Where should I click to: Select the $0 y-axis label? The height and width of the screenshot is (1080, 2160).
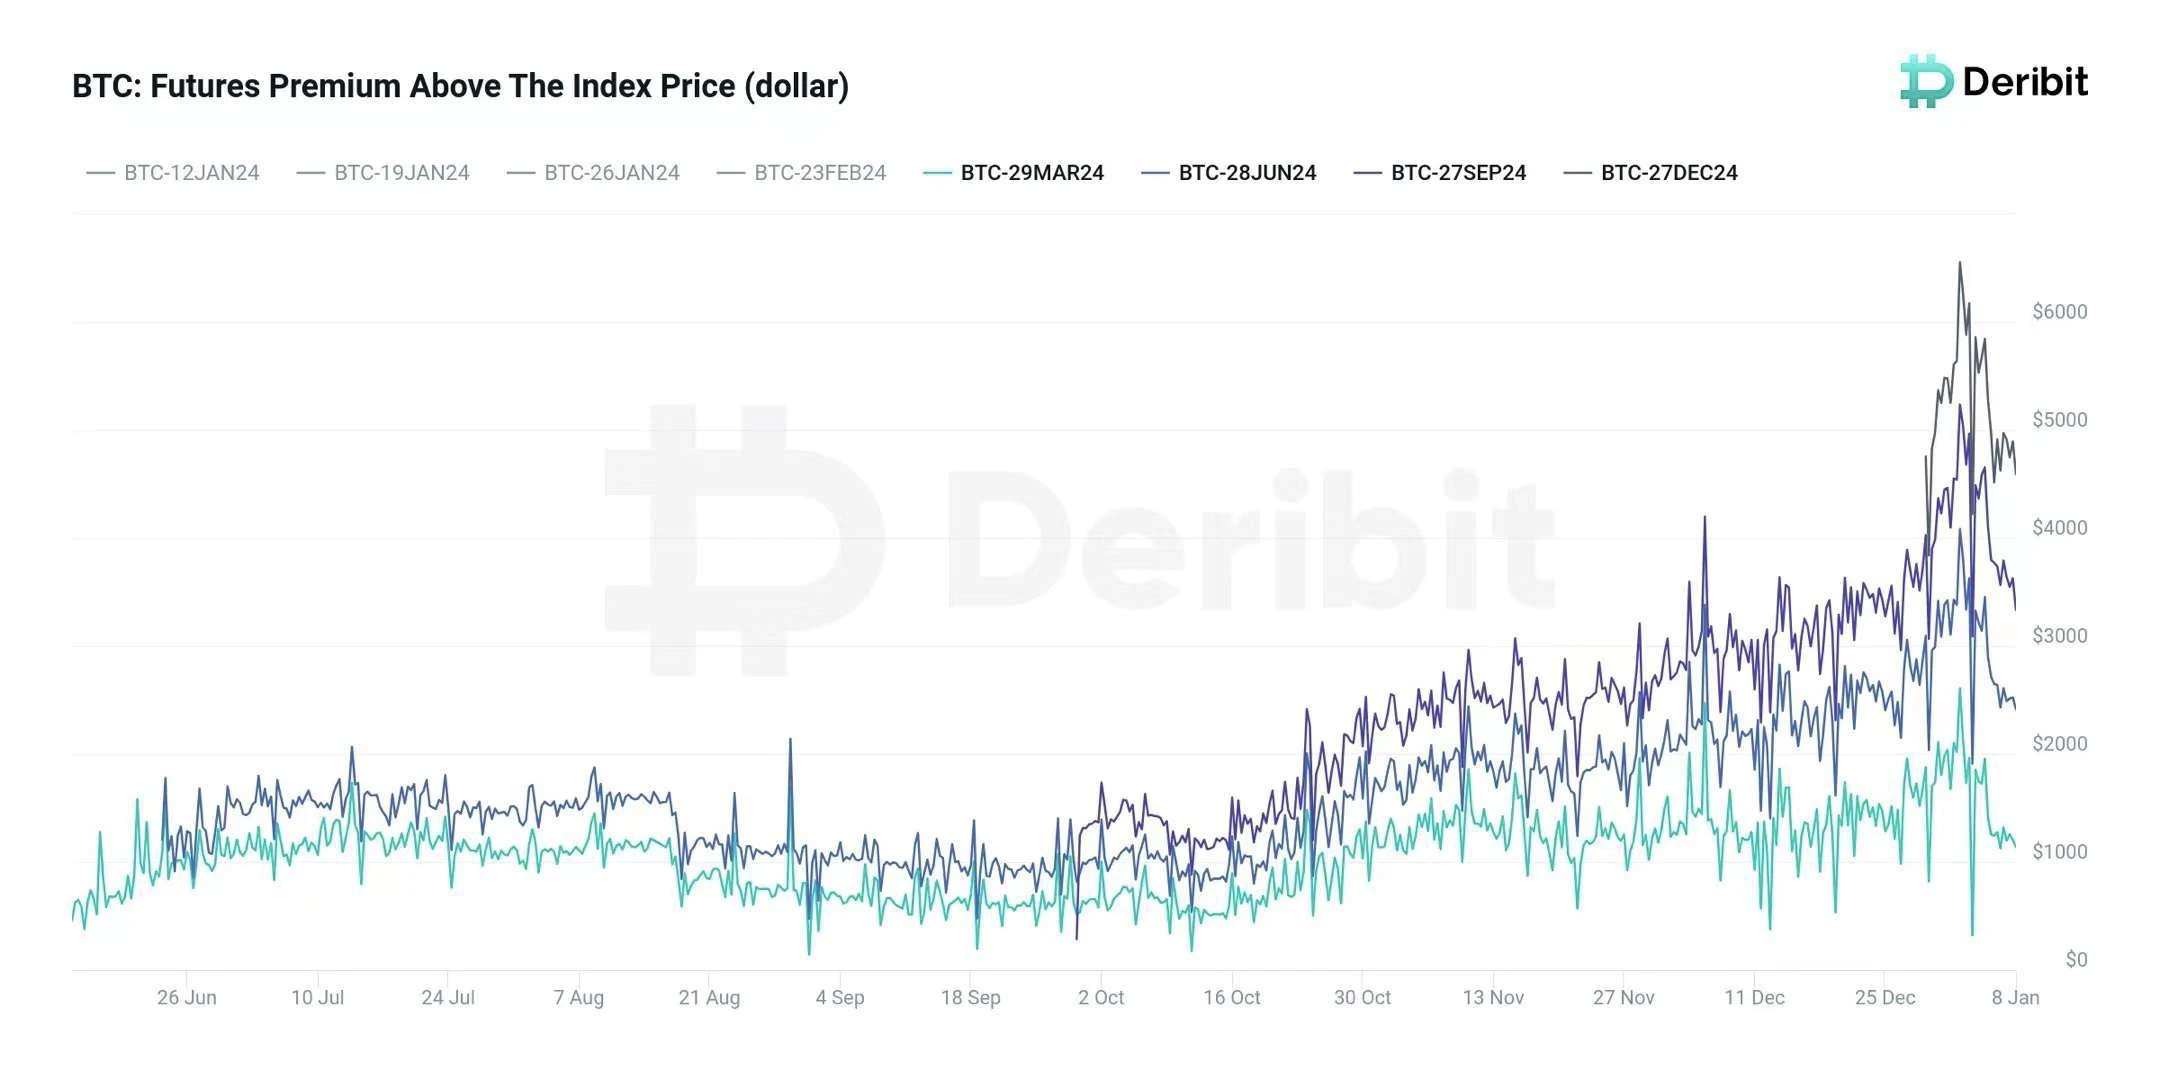(x=2076, y=960)
